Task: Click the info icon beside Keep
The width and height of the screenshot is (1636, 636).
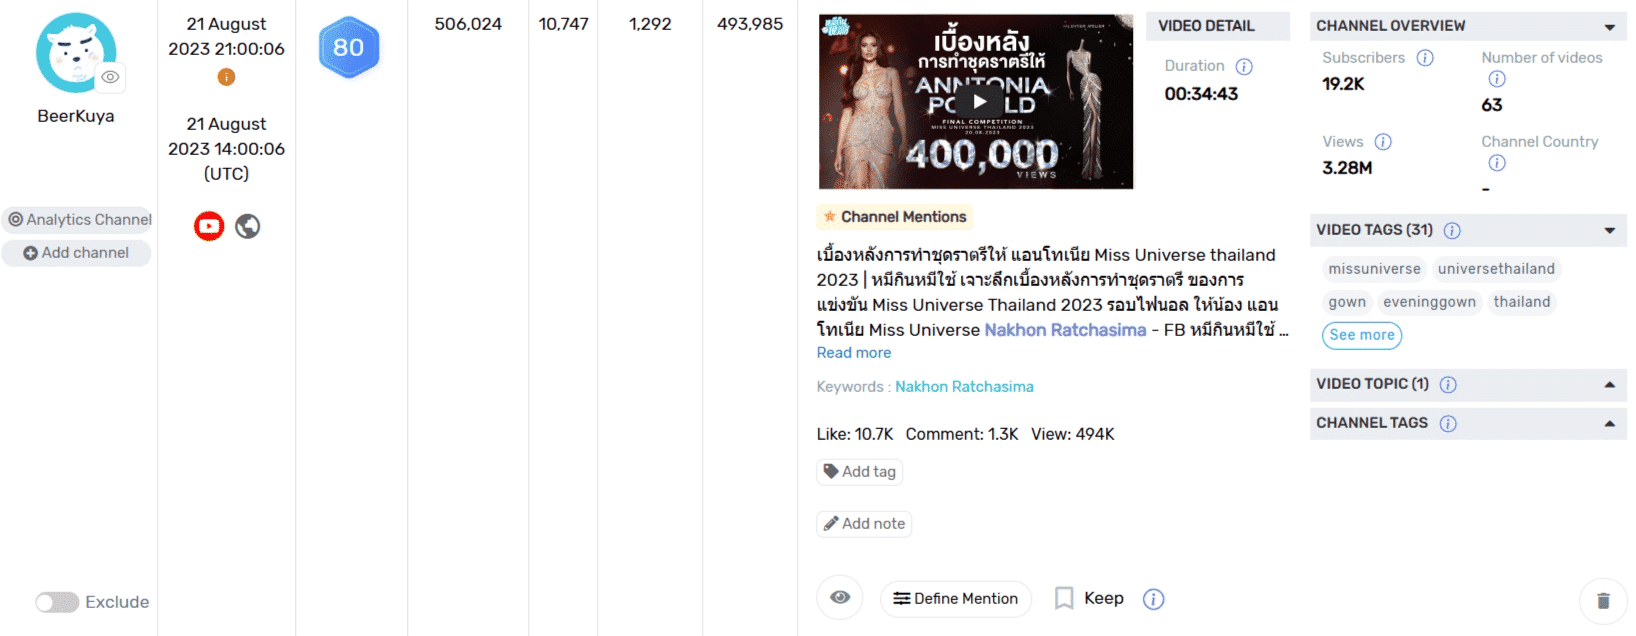Action: 1153,599
